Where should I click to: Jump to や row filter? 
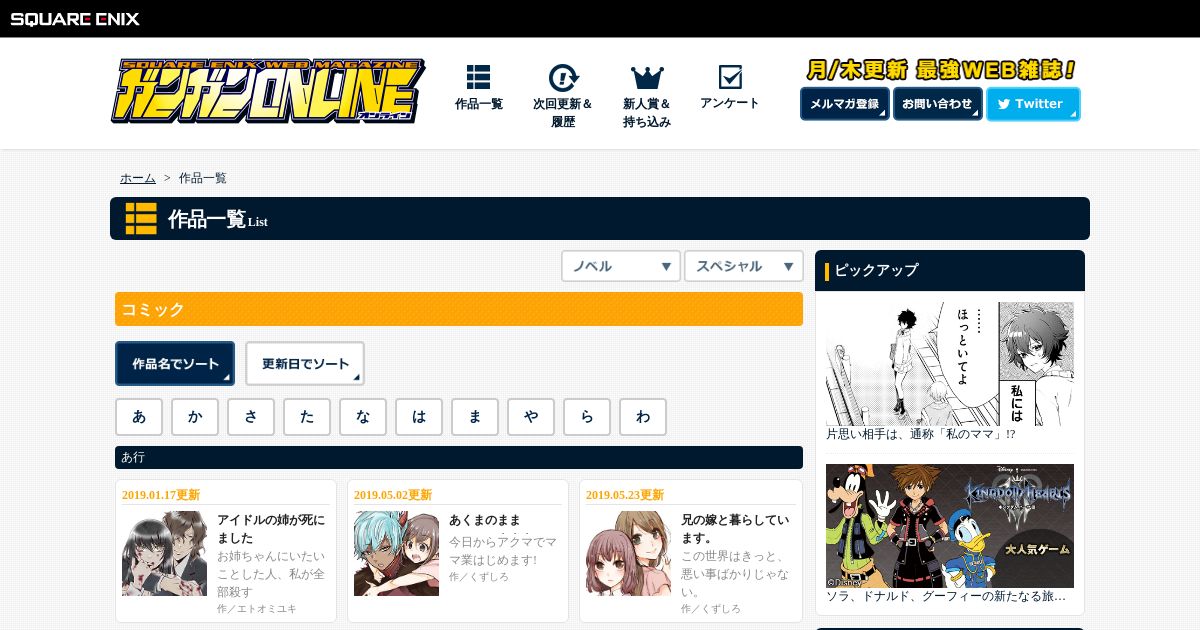pyautogui.click(x=531, y=417)
